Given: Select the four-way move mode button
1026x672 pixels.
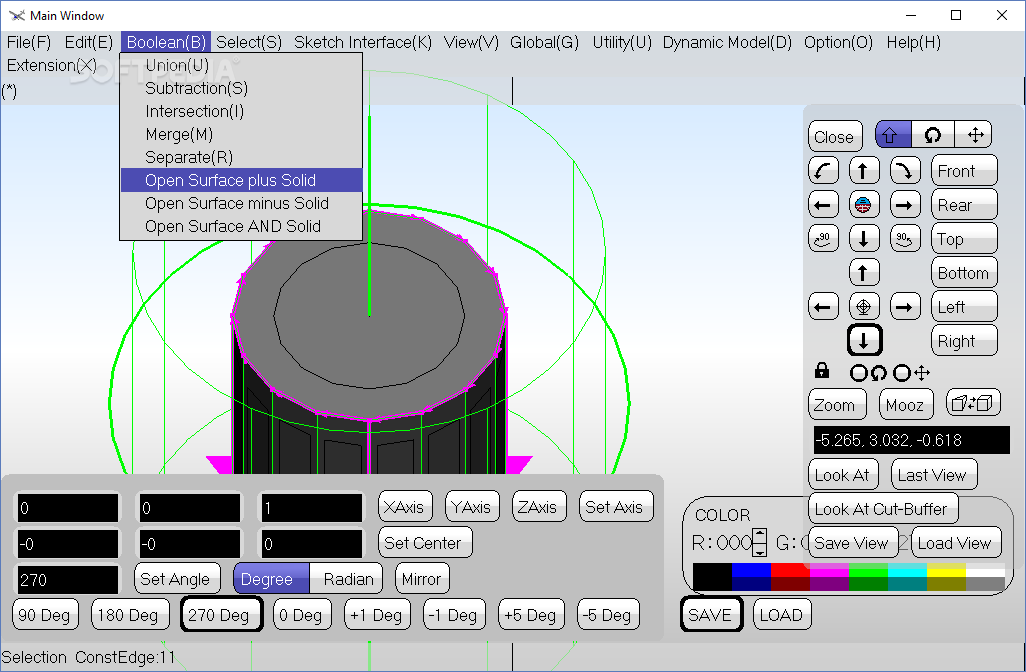Looking at the screenshot, I should [974, 135].
